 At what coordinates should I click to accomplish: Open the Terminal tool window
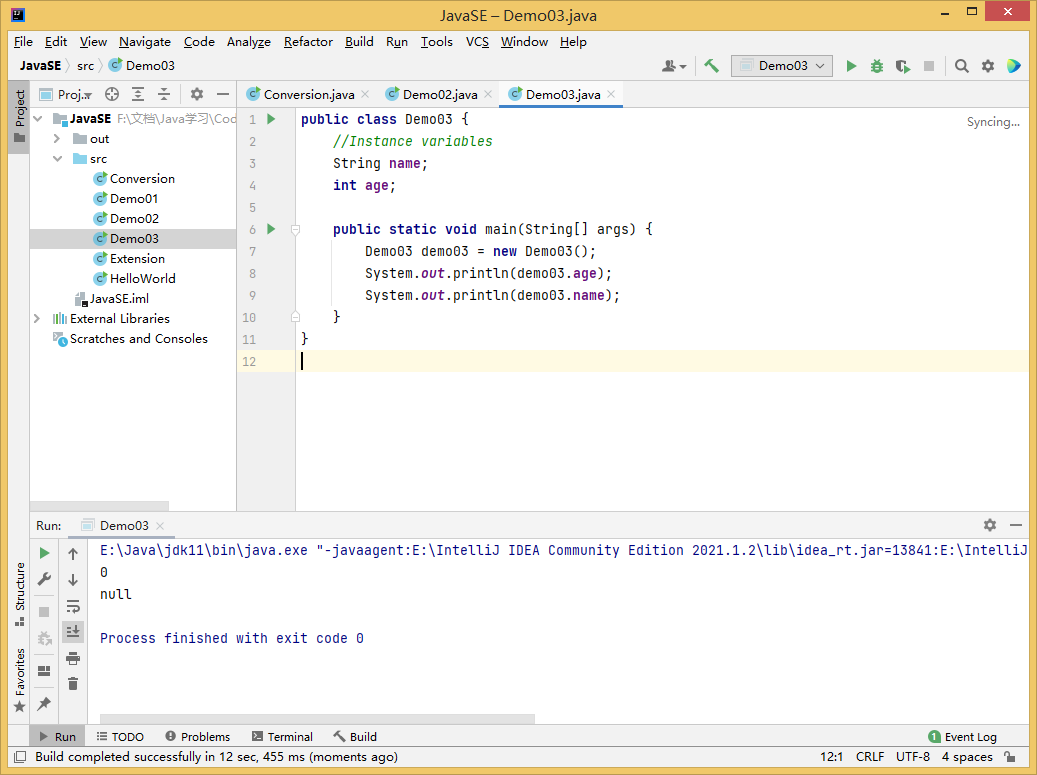(282, 737)
